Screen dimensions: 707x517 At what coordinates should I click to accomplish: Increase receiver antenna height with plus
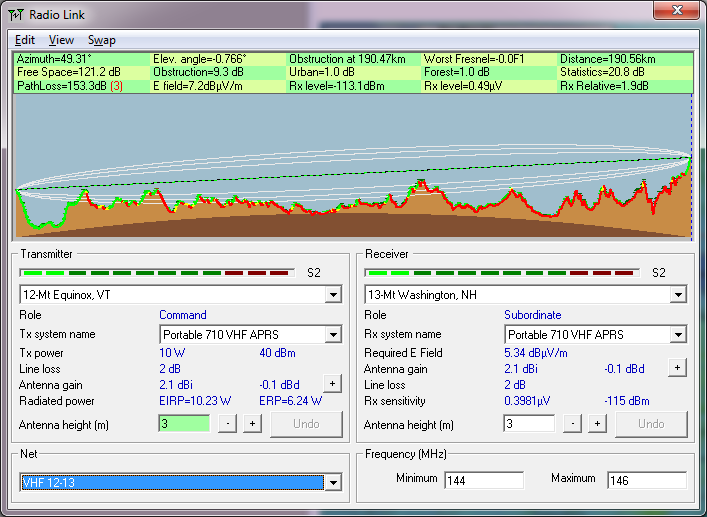[x=597, y=424]
